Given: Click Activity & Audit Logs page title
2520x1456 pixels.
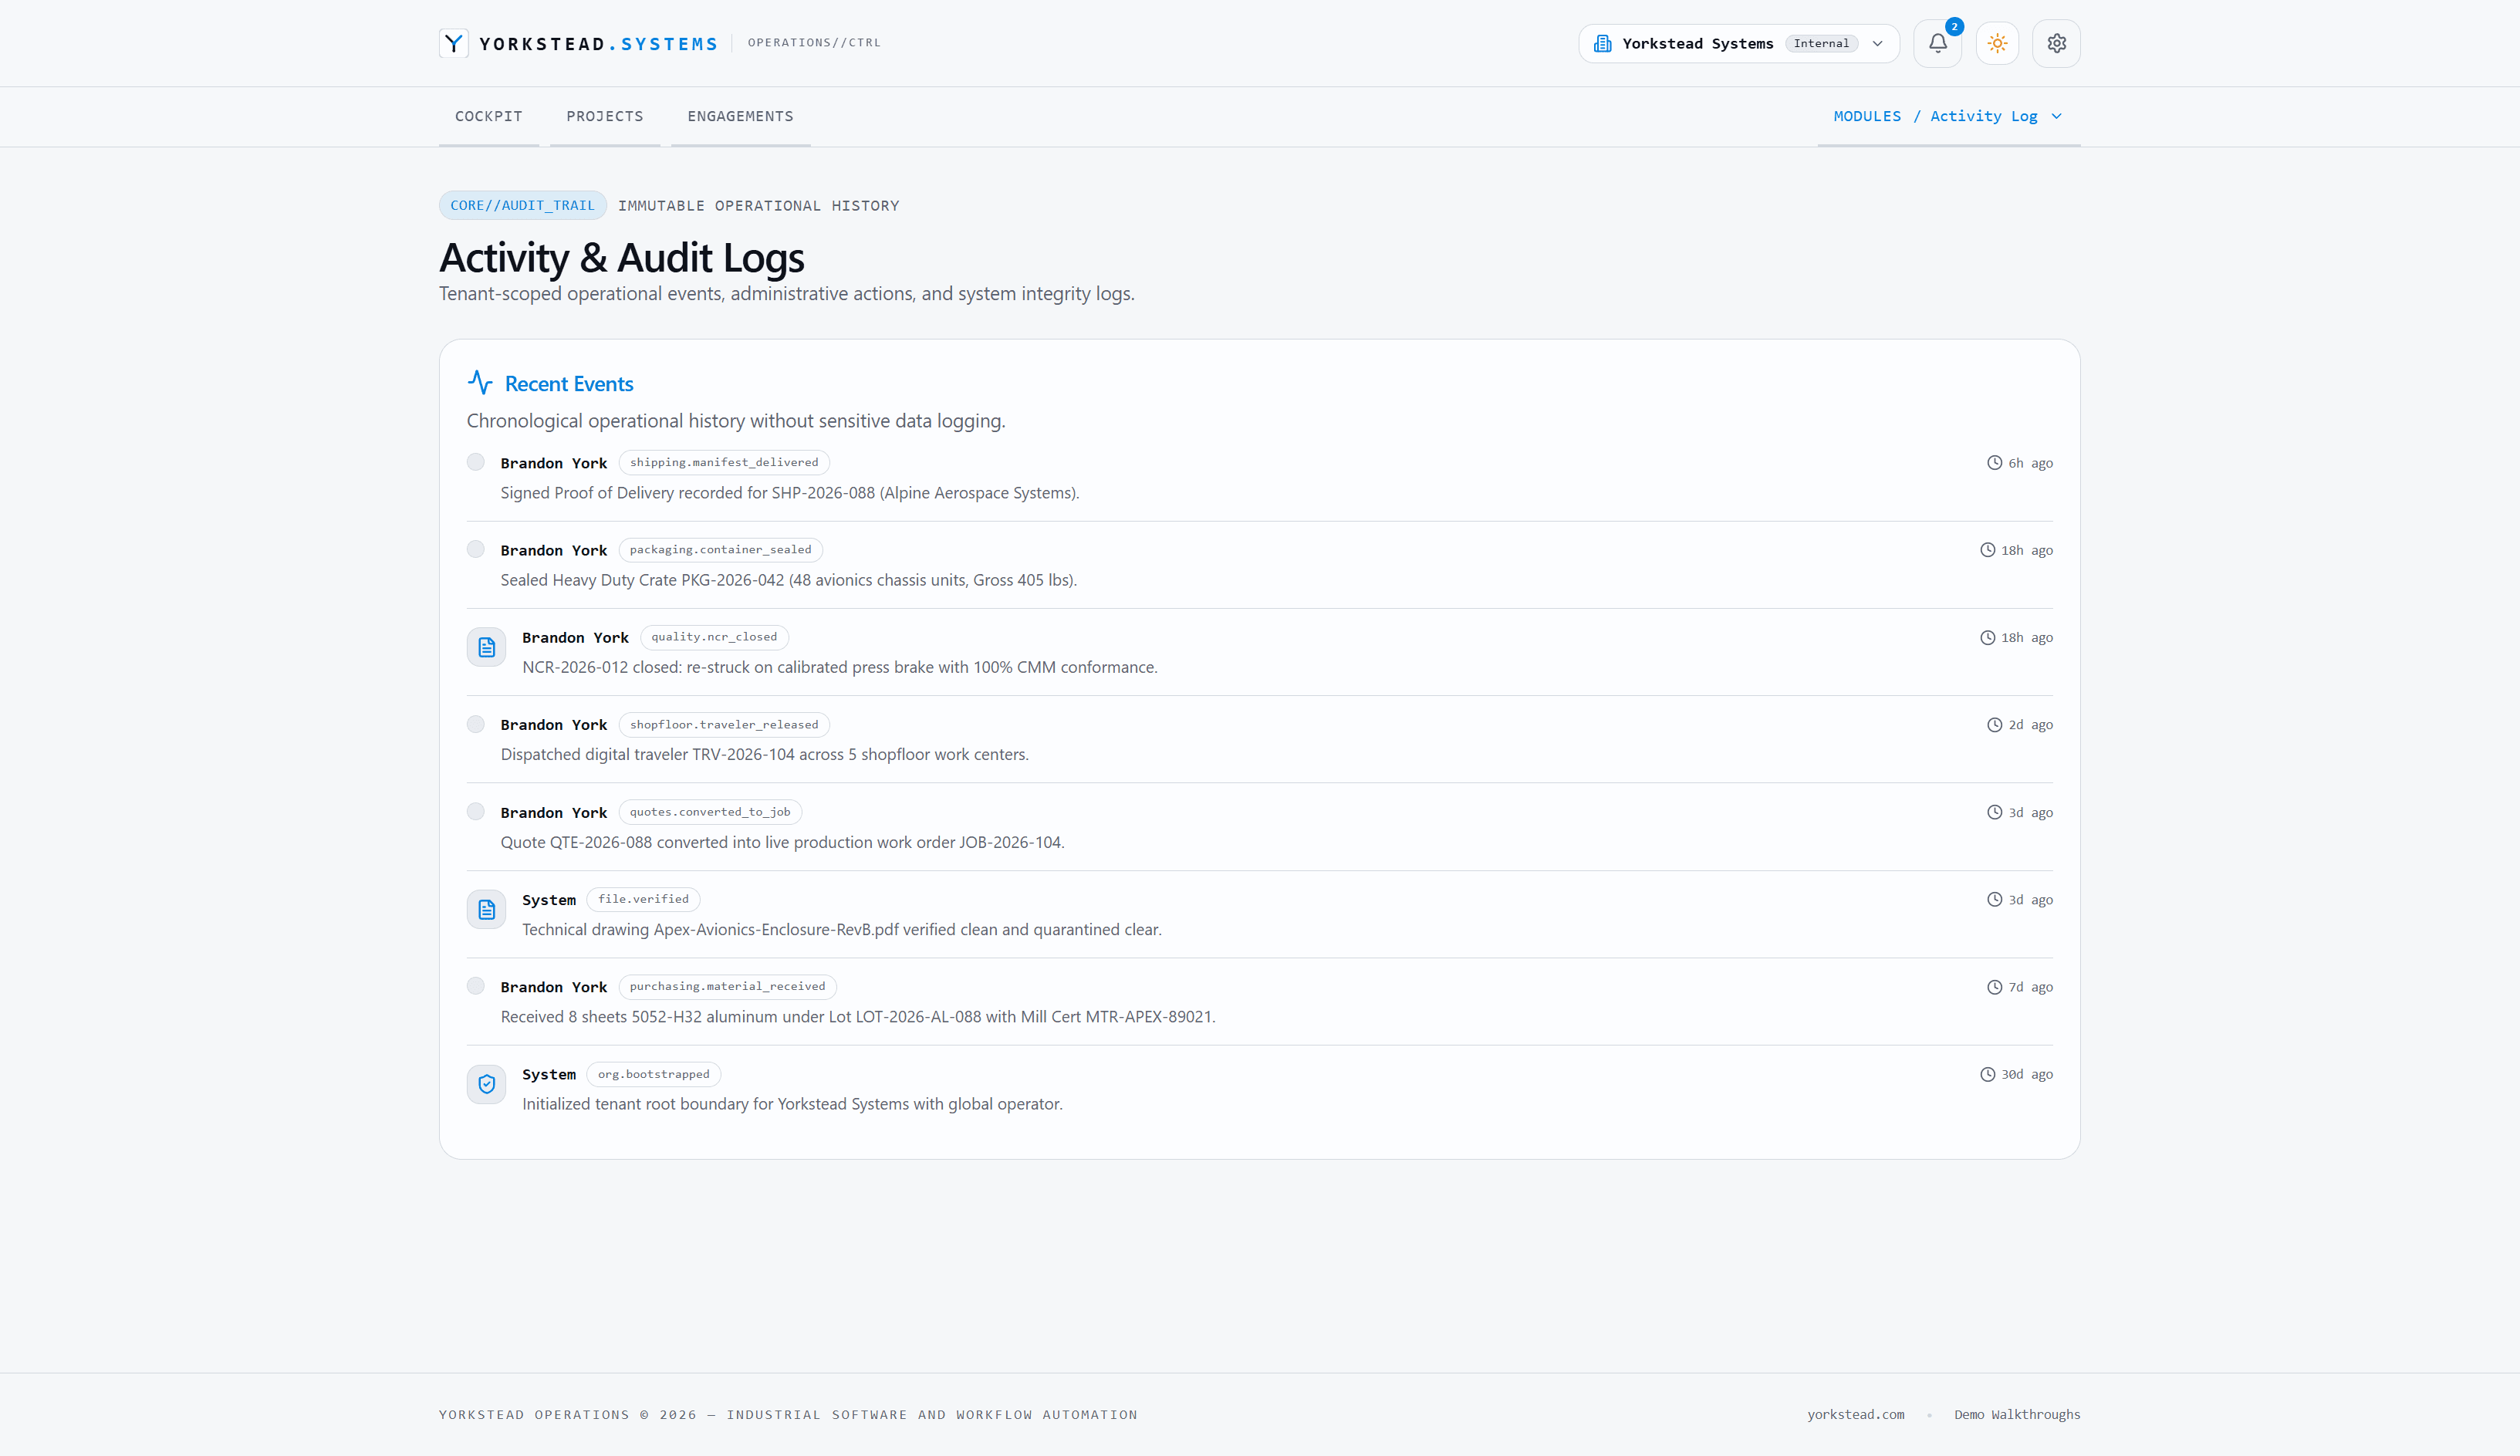Looking at the screenshot, I should point(622,258).
